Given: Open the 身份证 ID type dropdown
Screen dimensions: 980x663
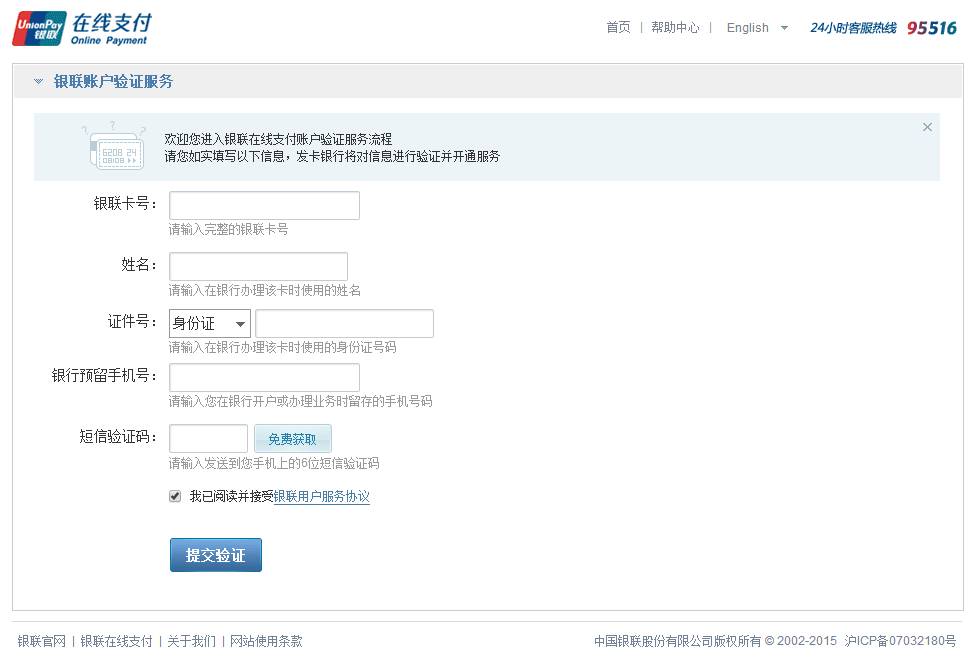Looking at the screenshot, I should coord(209,323).
